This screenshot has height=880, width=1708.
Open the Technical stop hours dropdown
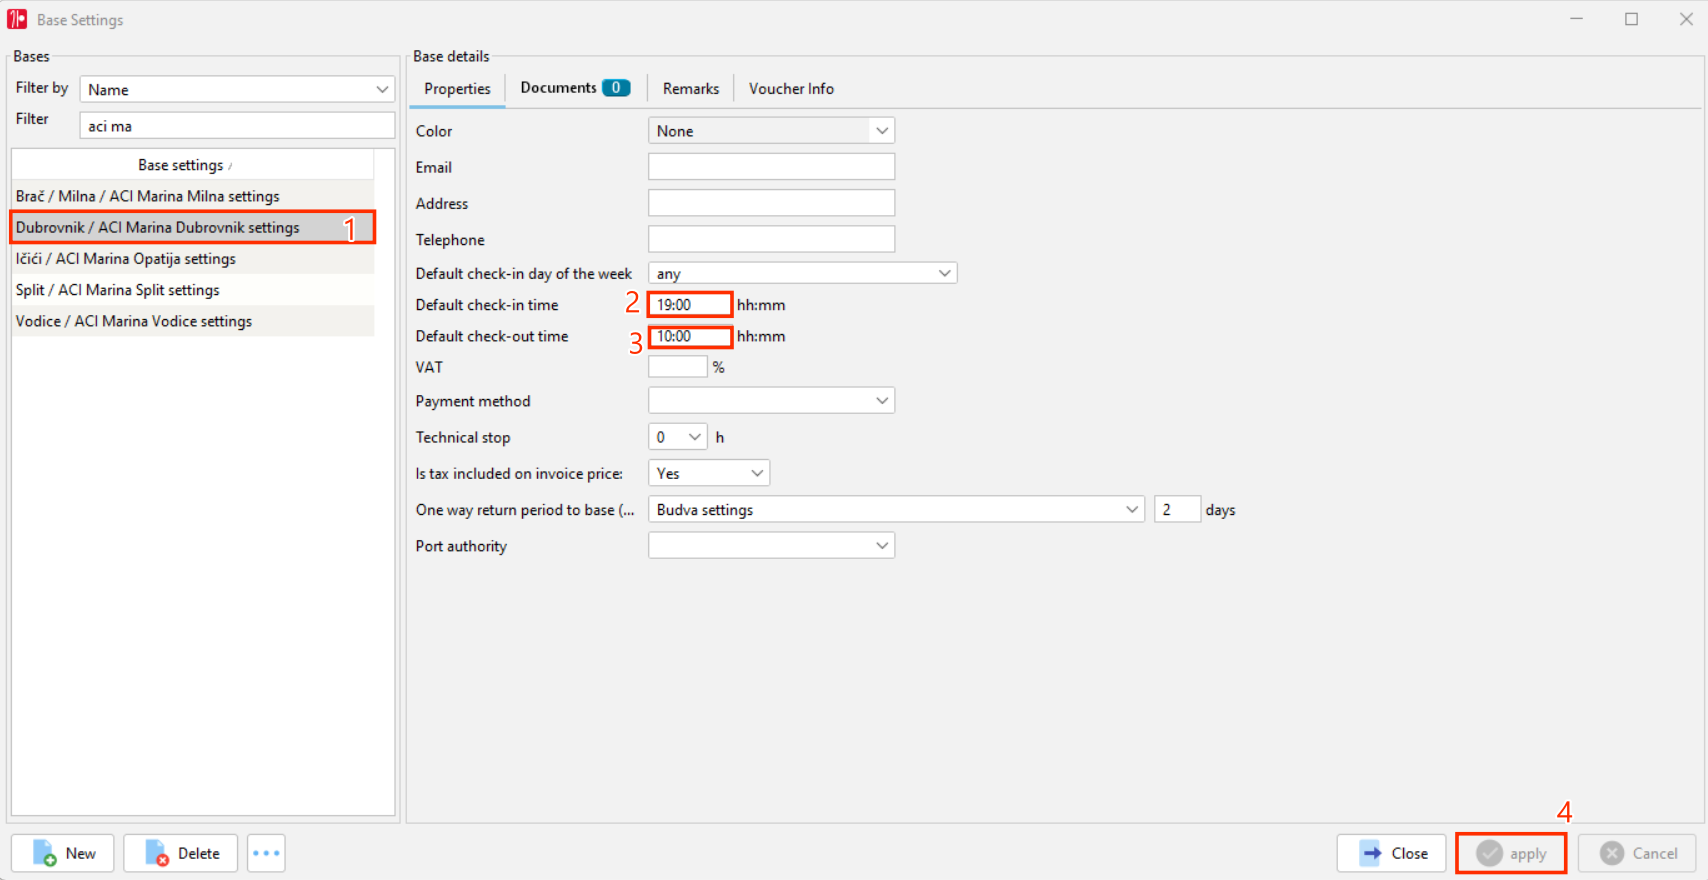[678, 437]
